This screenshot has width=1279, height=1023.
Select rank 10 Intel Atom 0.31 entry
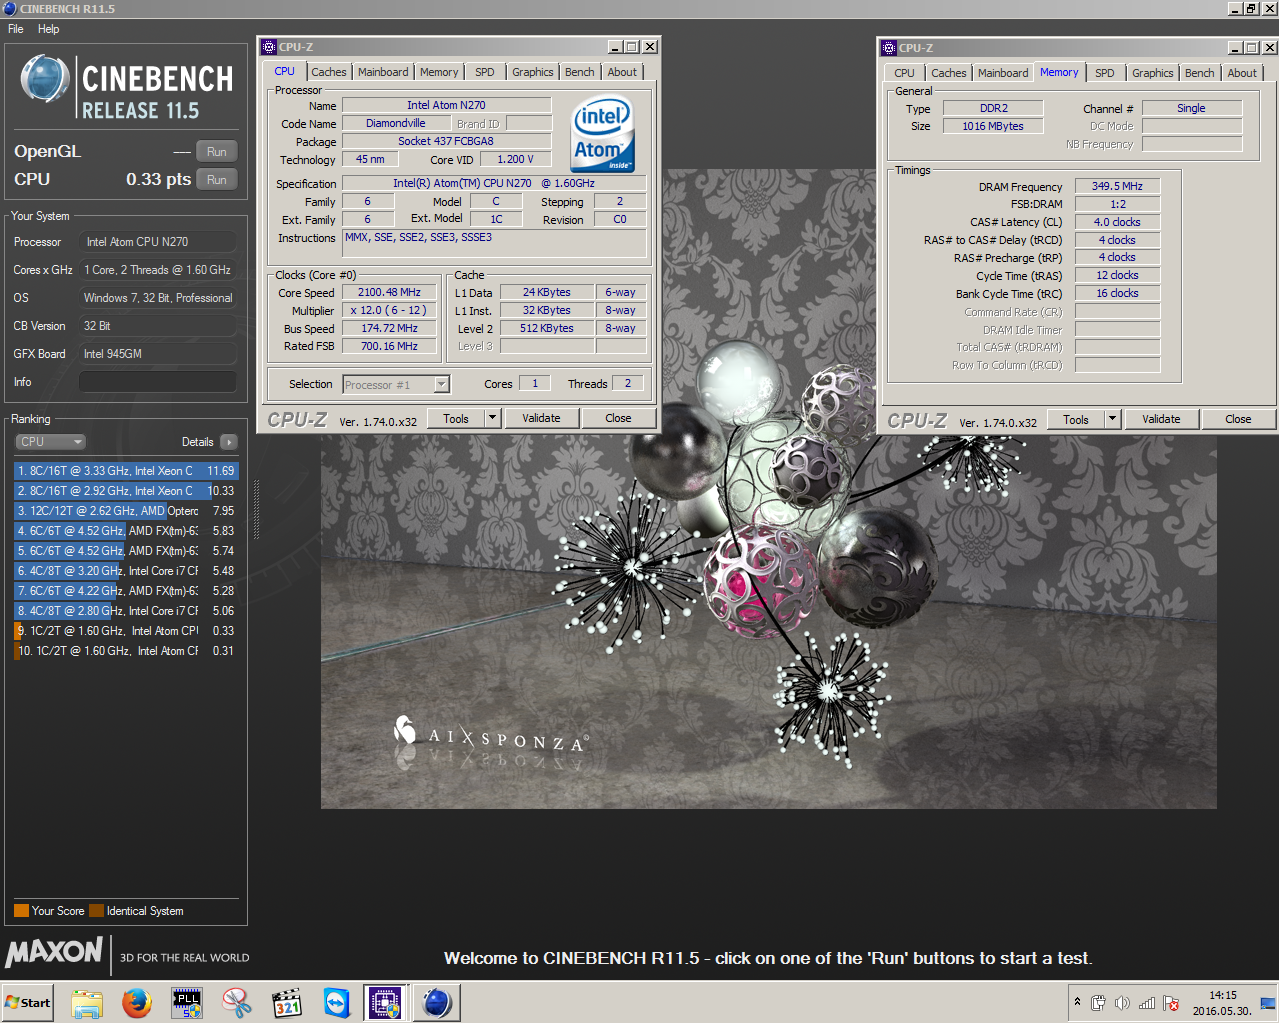coord(126,651)
